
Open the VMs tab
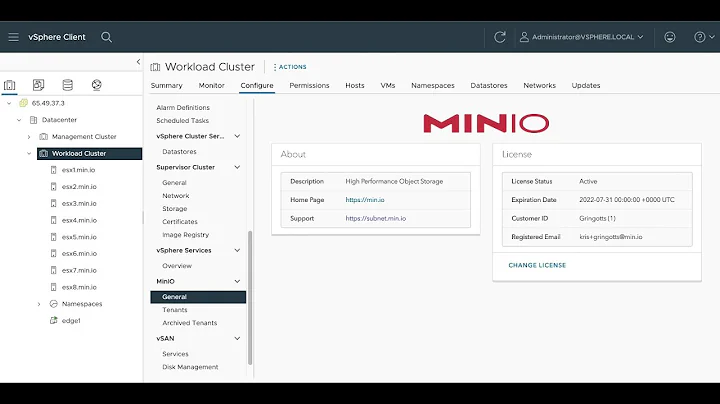click(x=388, y=85)
